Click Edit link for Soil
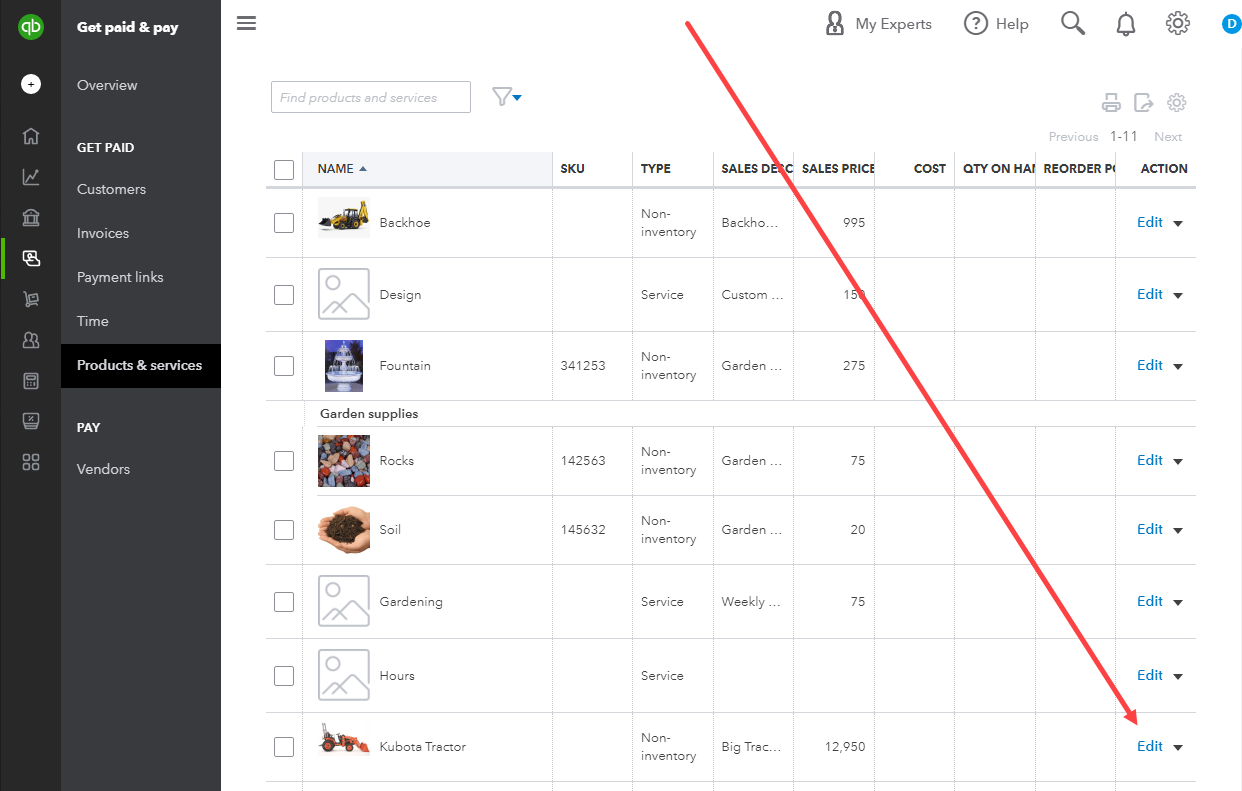 [x=1150, y=529]
